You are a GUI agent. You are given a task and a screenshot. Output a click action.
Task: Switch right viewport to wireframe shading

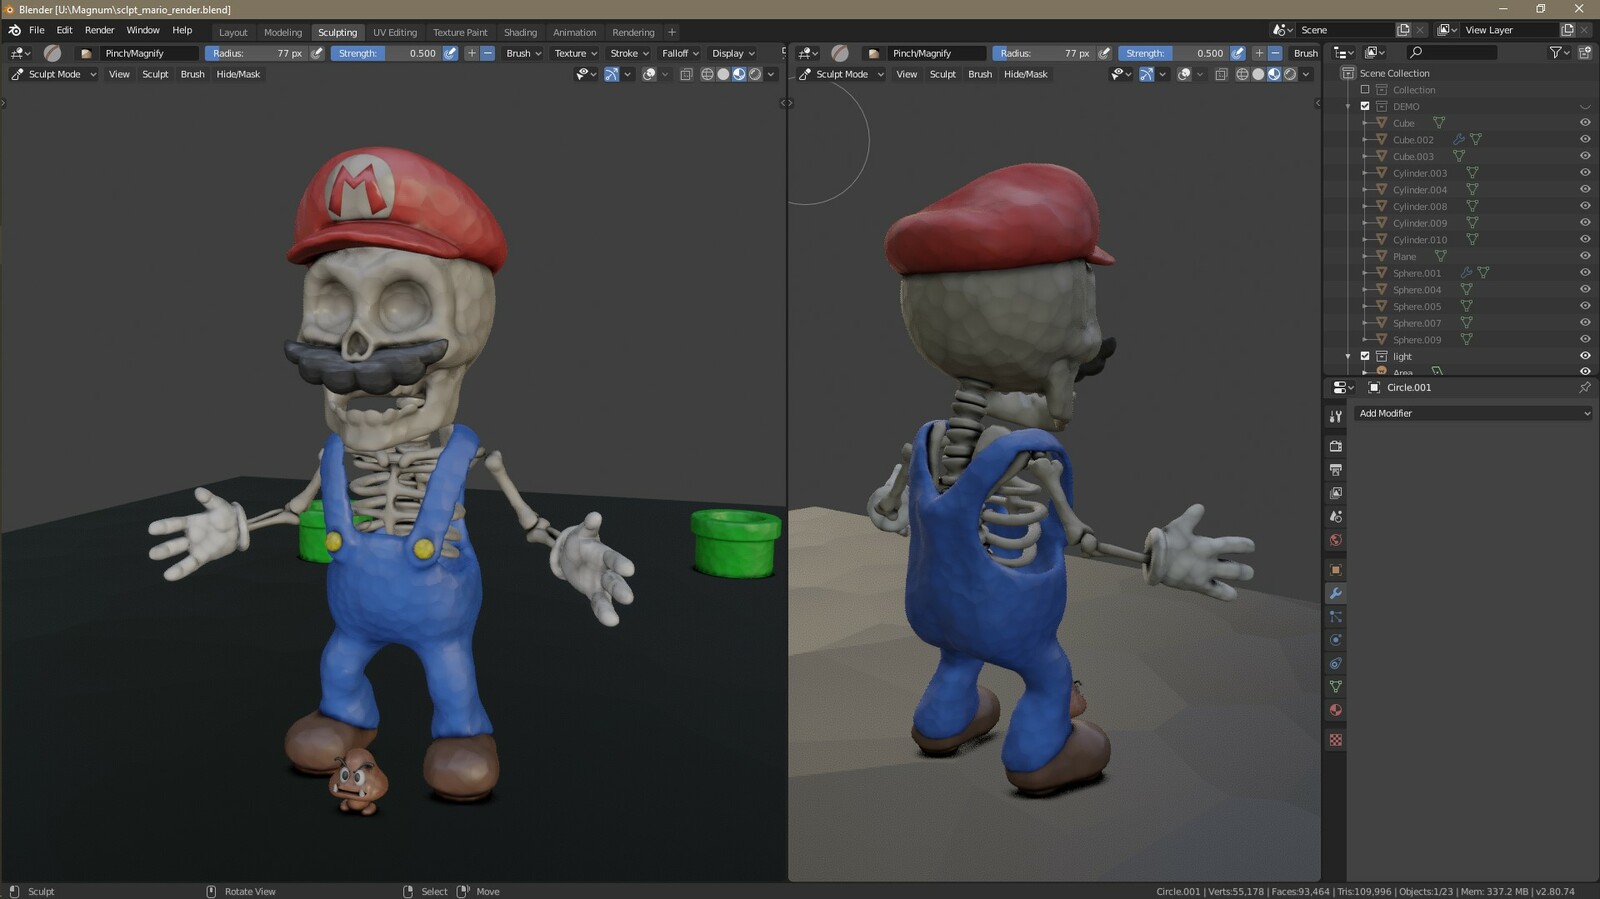click(x=1242, y=74)
